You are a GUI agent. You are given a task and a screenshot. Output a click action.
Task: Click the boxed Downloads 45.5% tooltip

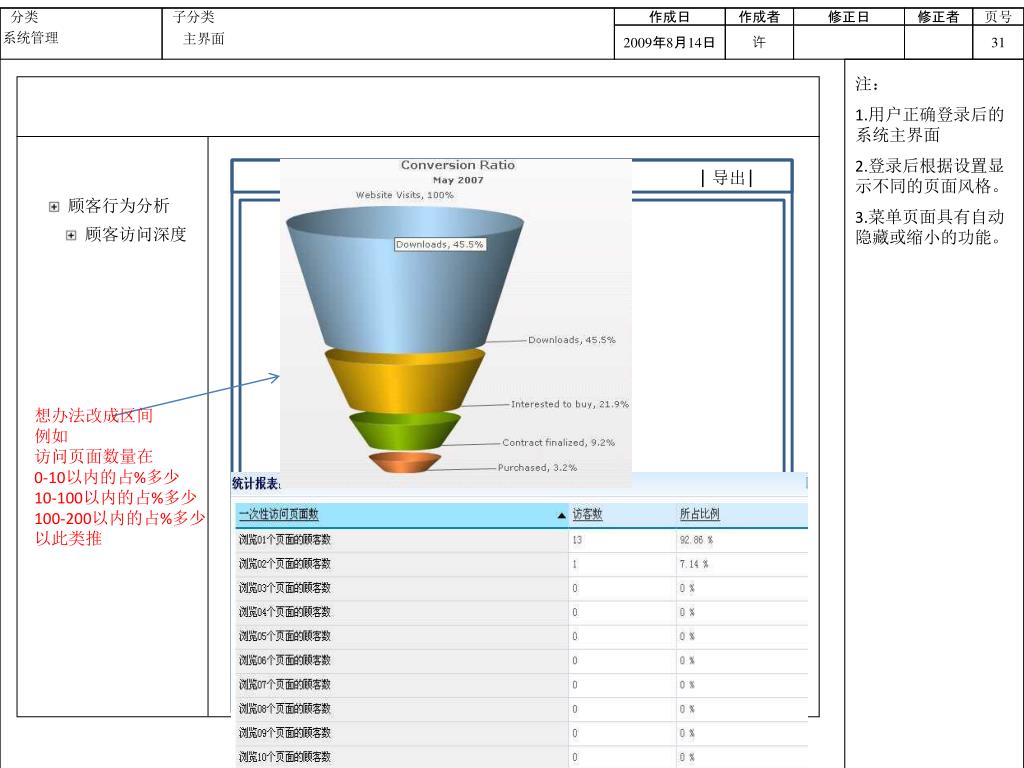click(x=440, y=244)
